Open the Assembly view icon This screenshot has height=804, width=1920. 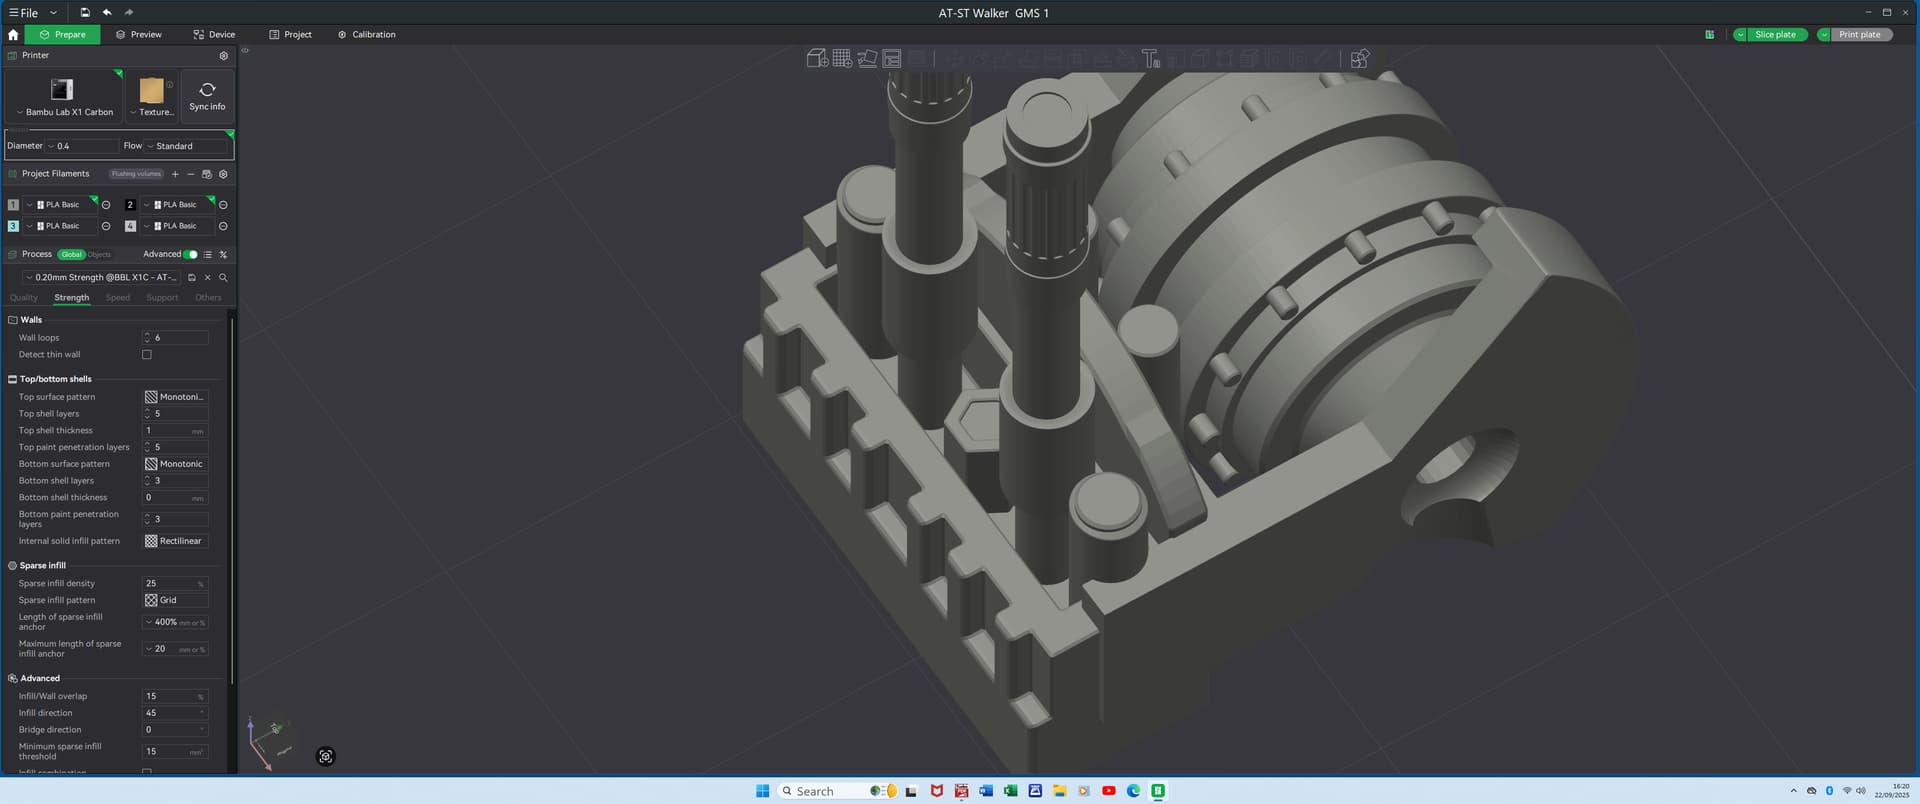[x=1359, y=59]
